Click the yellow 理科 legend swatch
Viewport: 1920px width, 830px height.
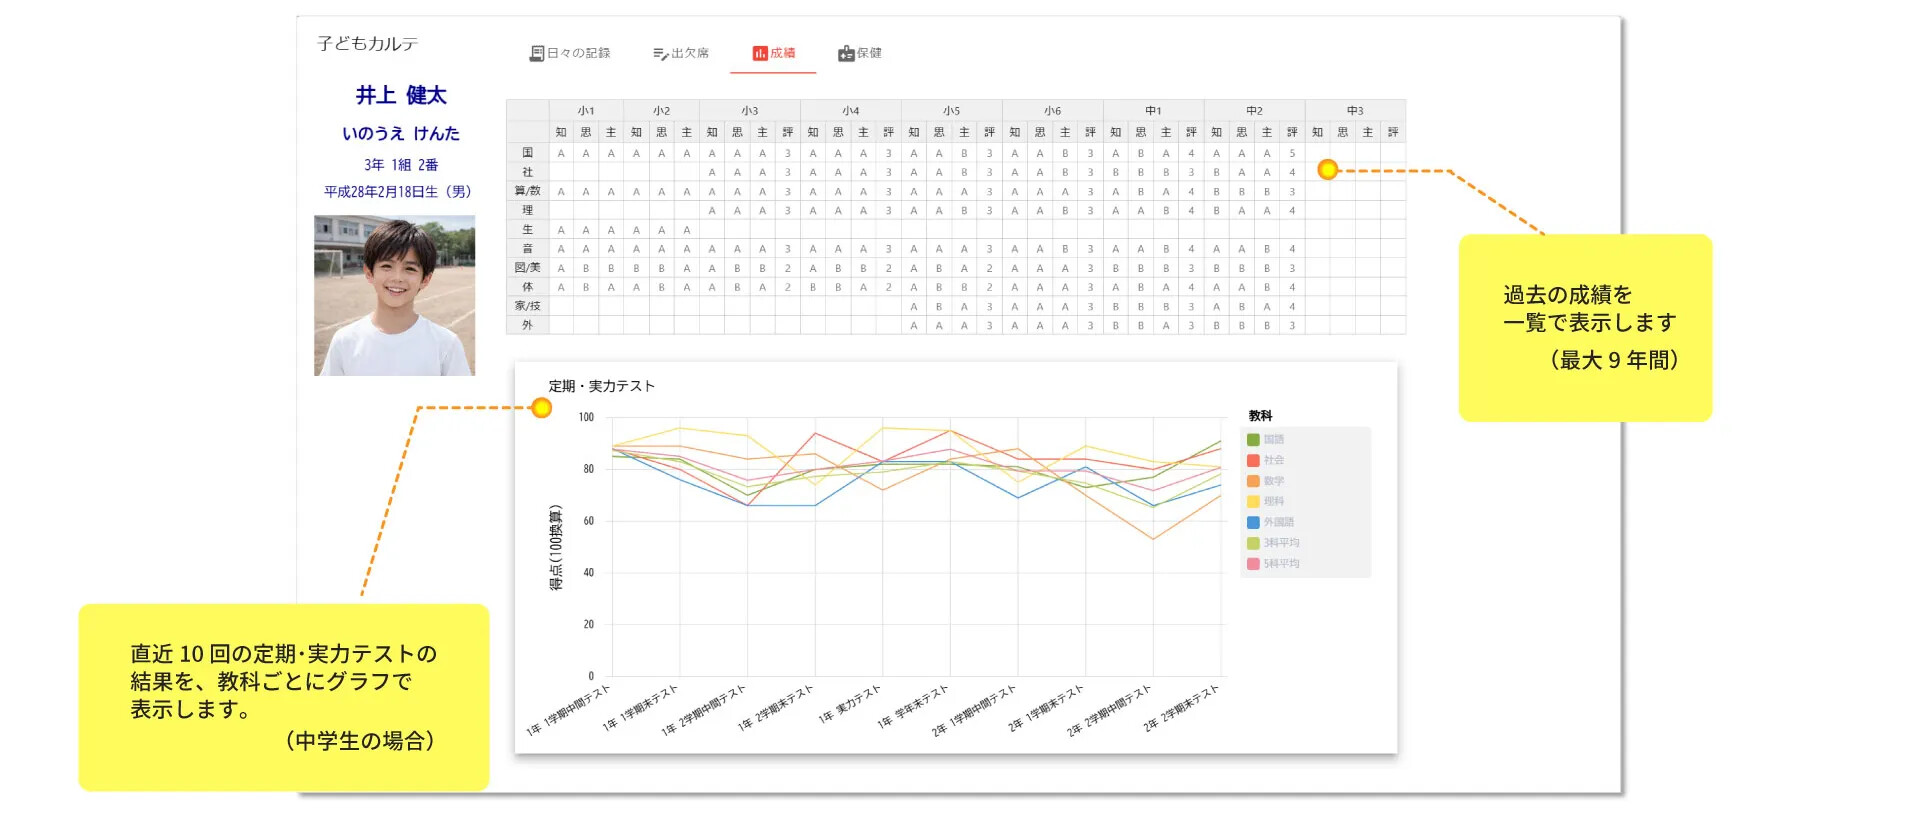click(1253, 502)
